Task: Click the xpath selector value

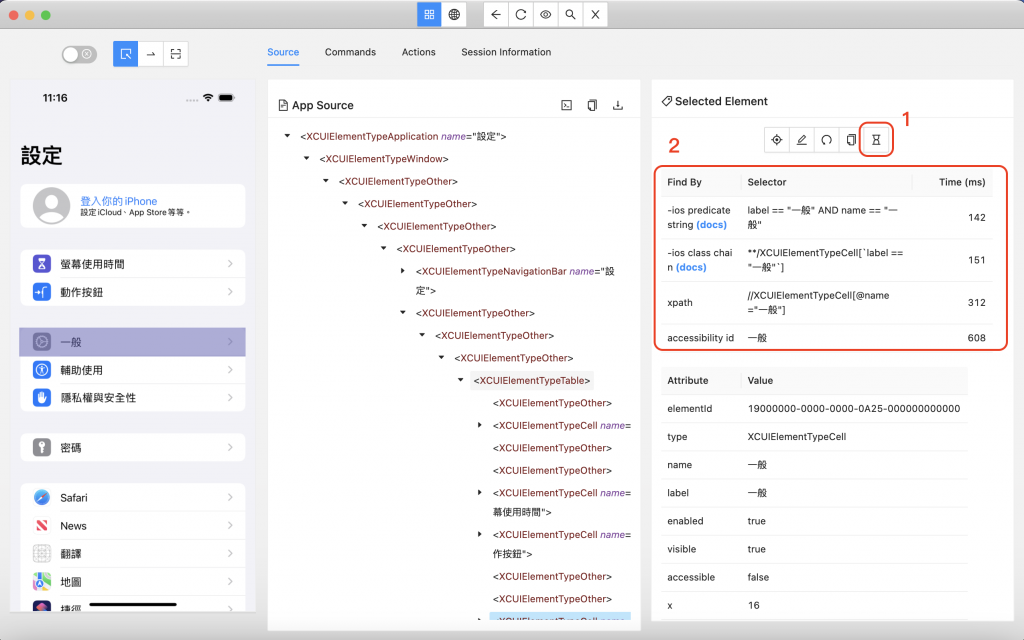Action: click(x=818, y=302)
